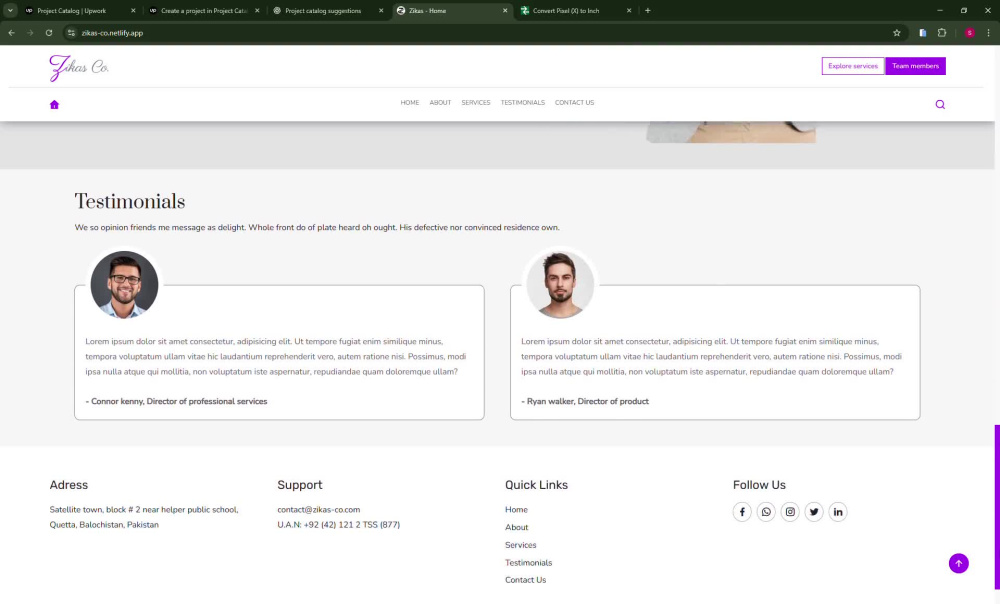The width and height of the screenshot is (1000, 604).
Task: Open the Testimonials quick link in footer
Action: (x=528, y=563)
